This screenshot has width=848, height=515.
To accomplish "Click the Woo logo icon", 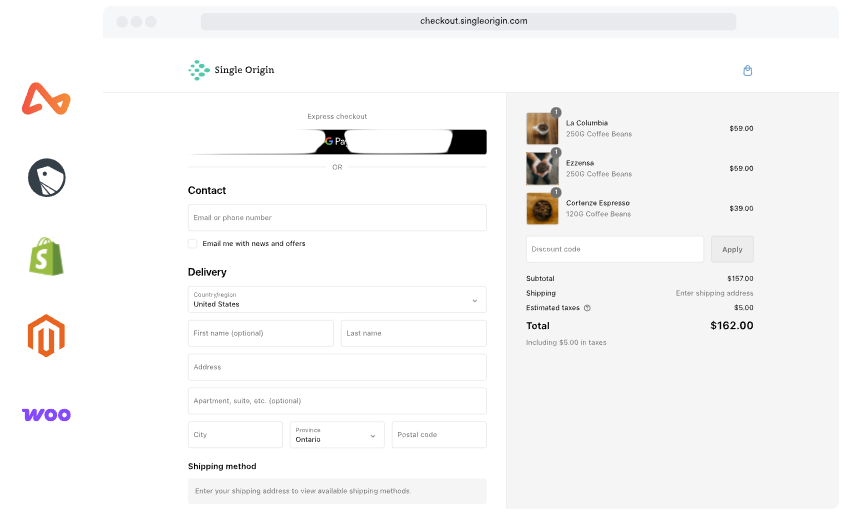I will (46, 414).
